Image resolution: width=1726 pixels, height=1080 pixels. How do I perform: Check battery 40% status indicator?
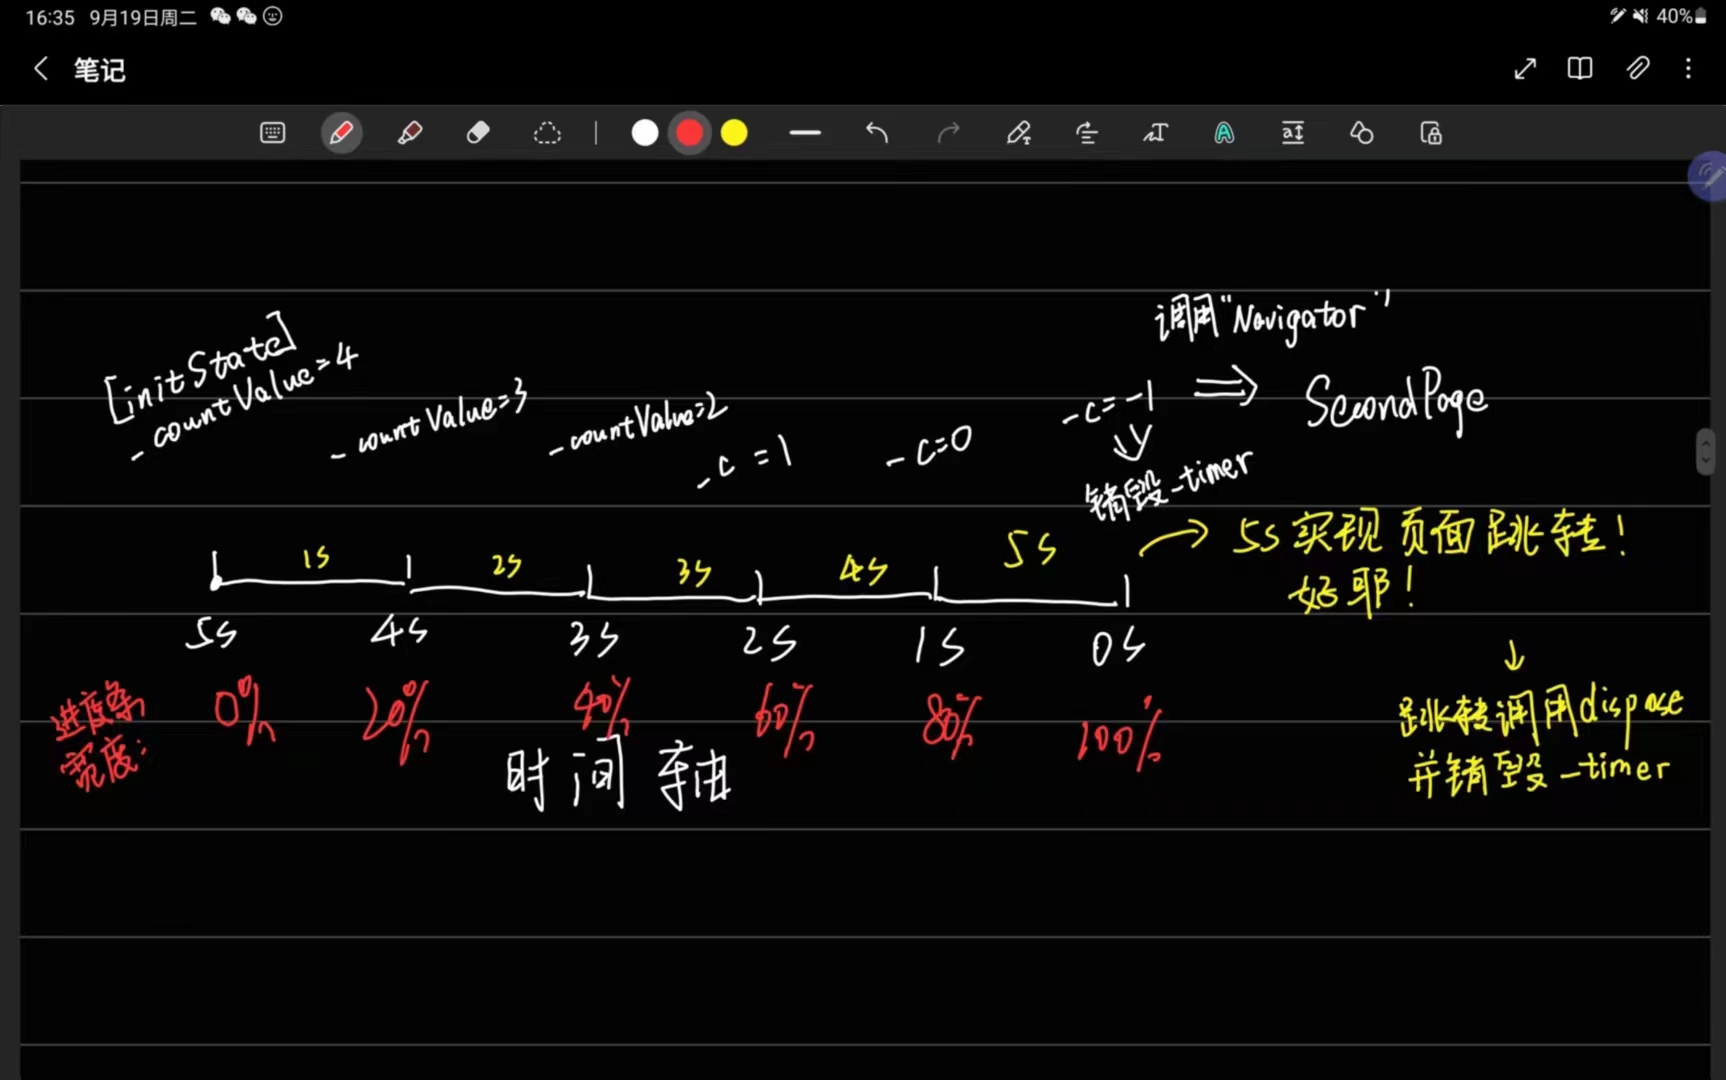tap(1682, 16)
